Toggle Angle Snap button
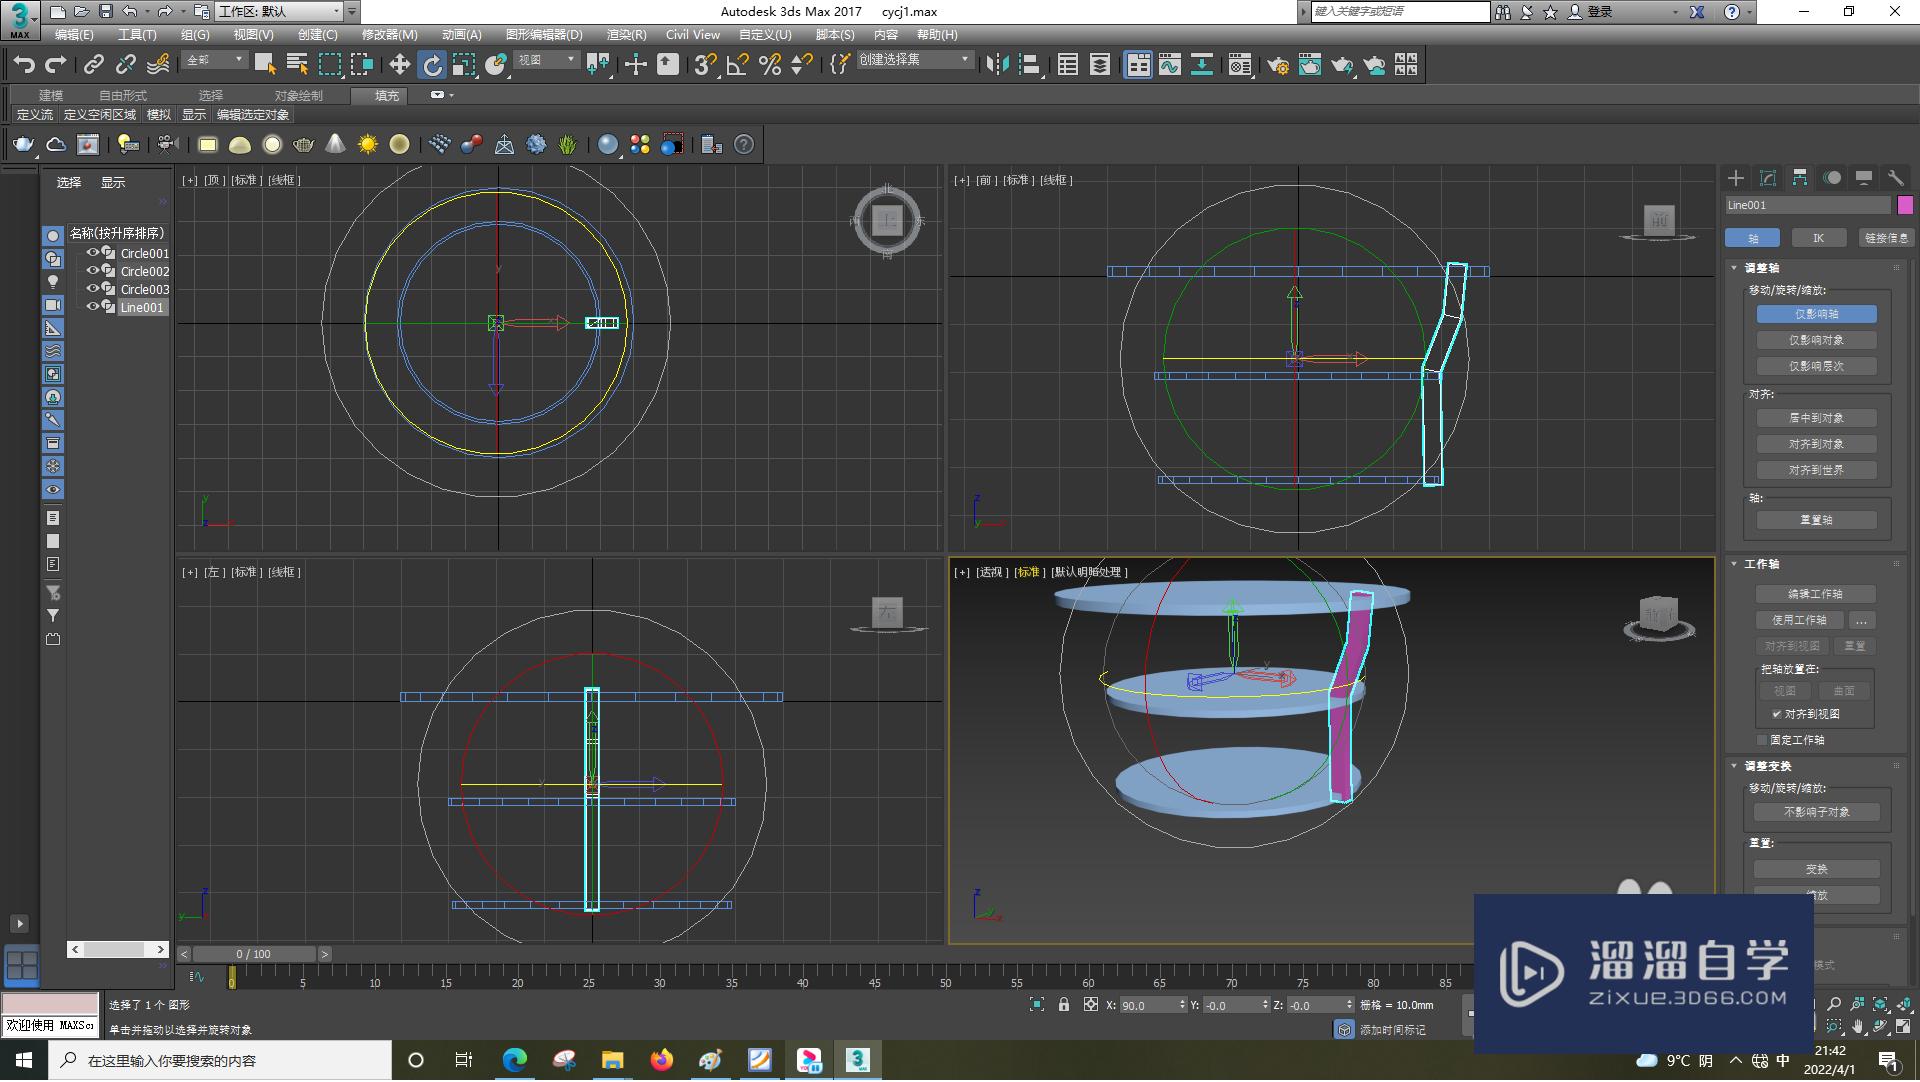The width and height of the screenshot is (1920, 1082). [738, 65]
